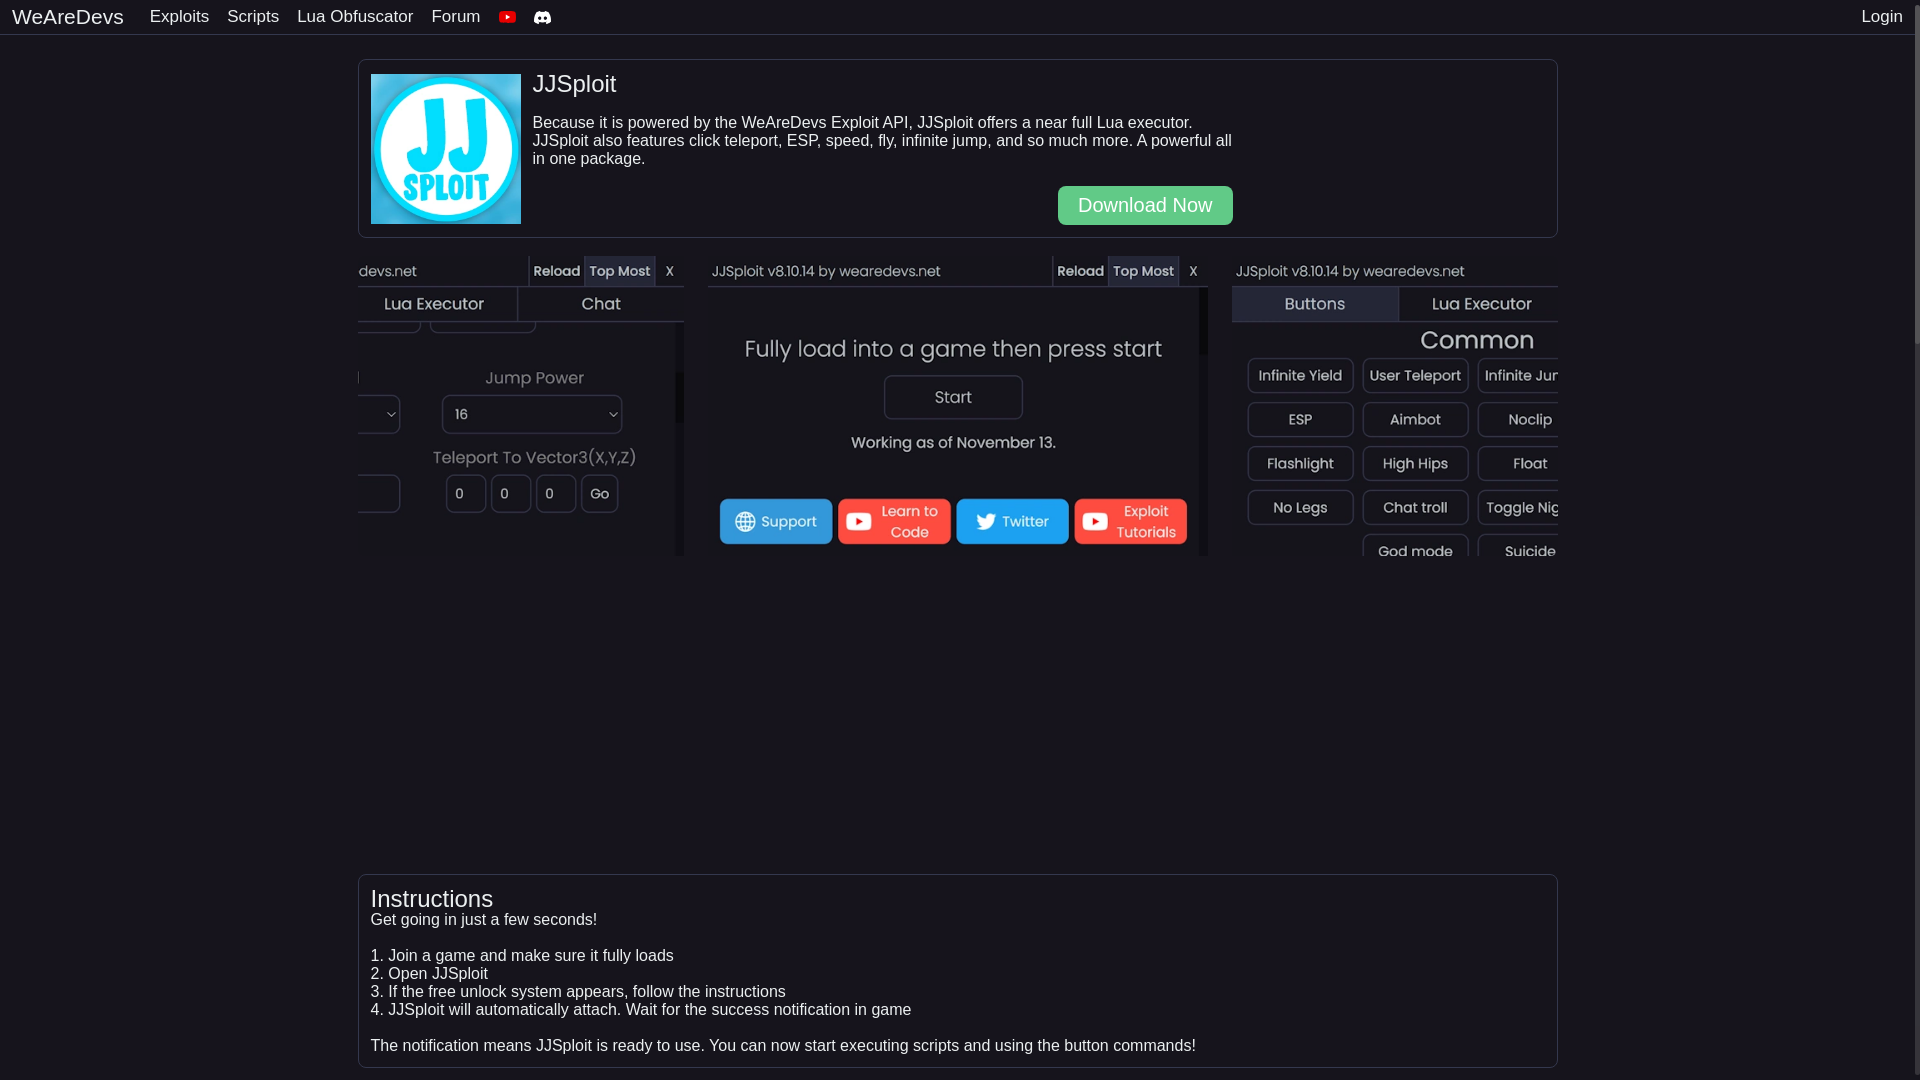Open the Exploits menu item
This screenshot has height=1080, width=1920.
pos(179,17)
